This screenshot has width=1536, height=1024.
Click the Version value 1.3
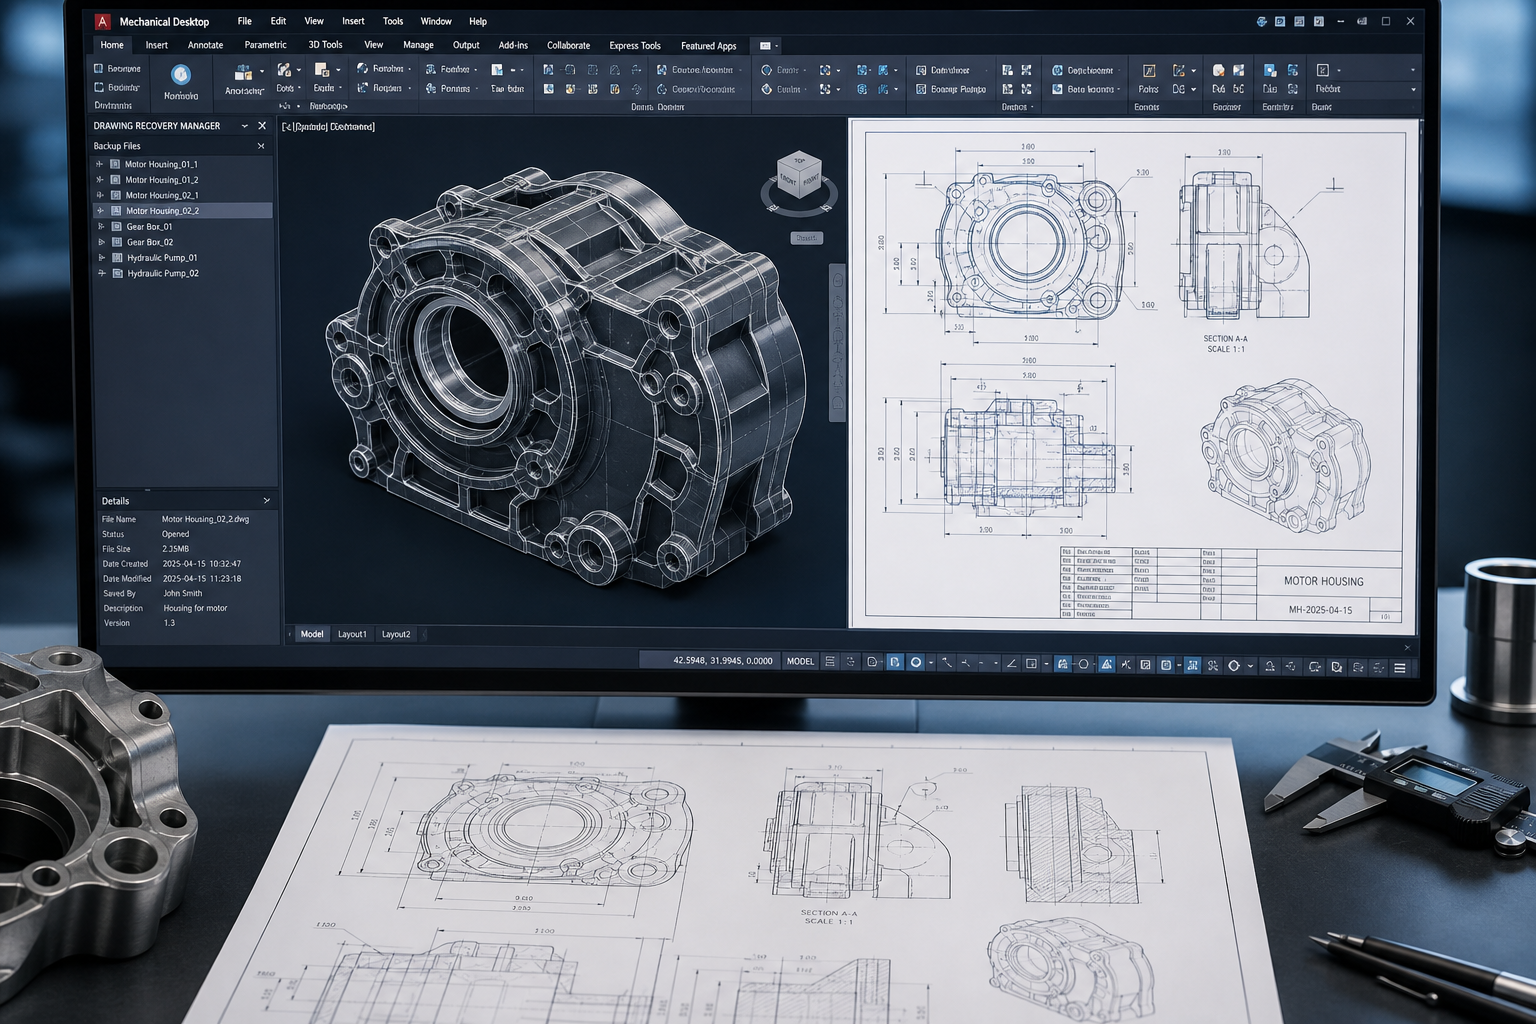coord(169,623)
